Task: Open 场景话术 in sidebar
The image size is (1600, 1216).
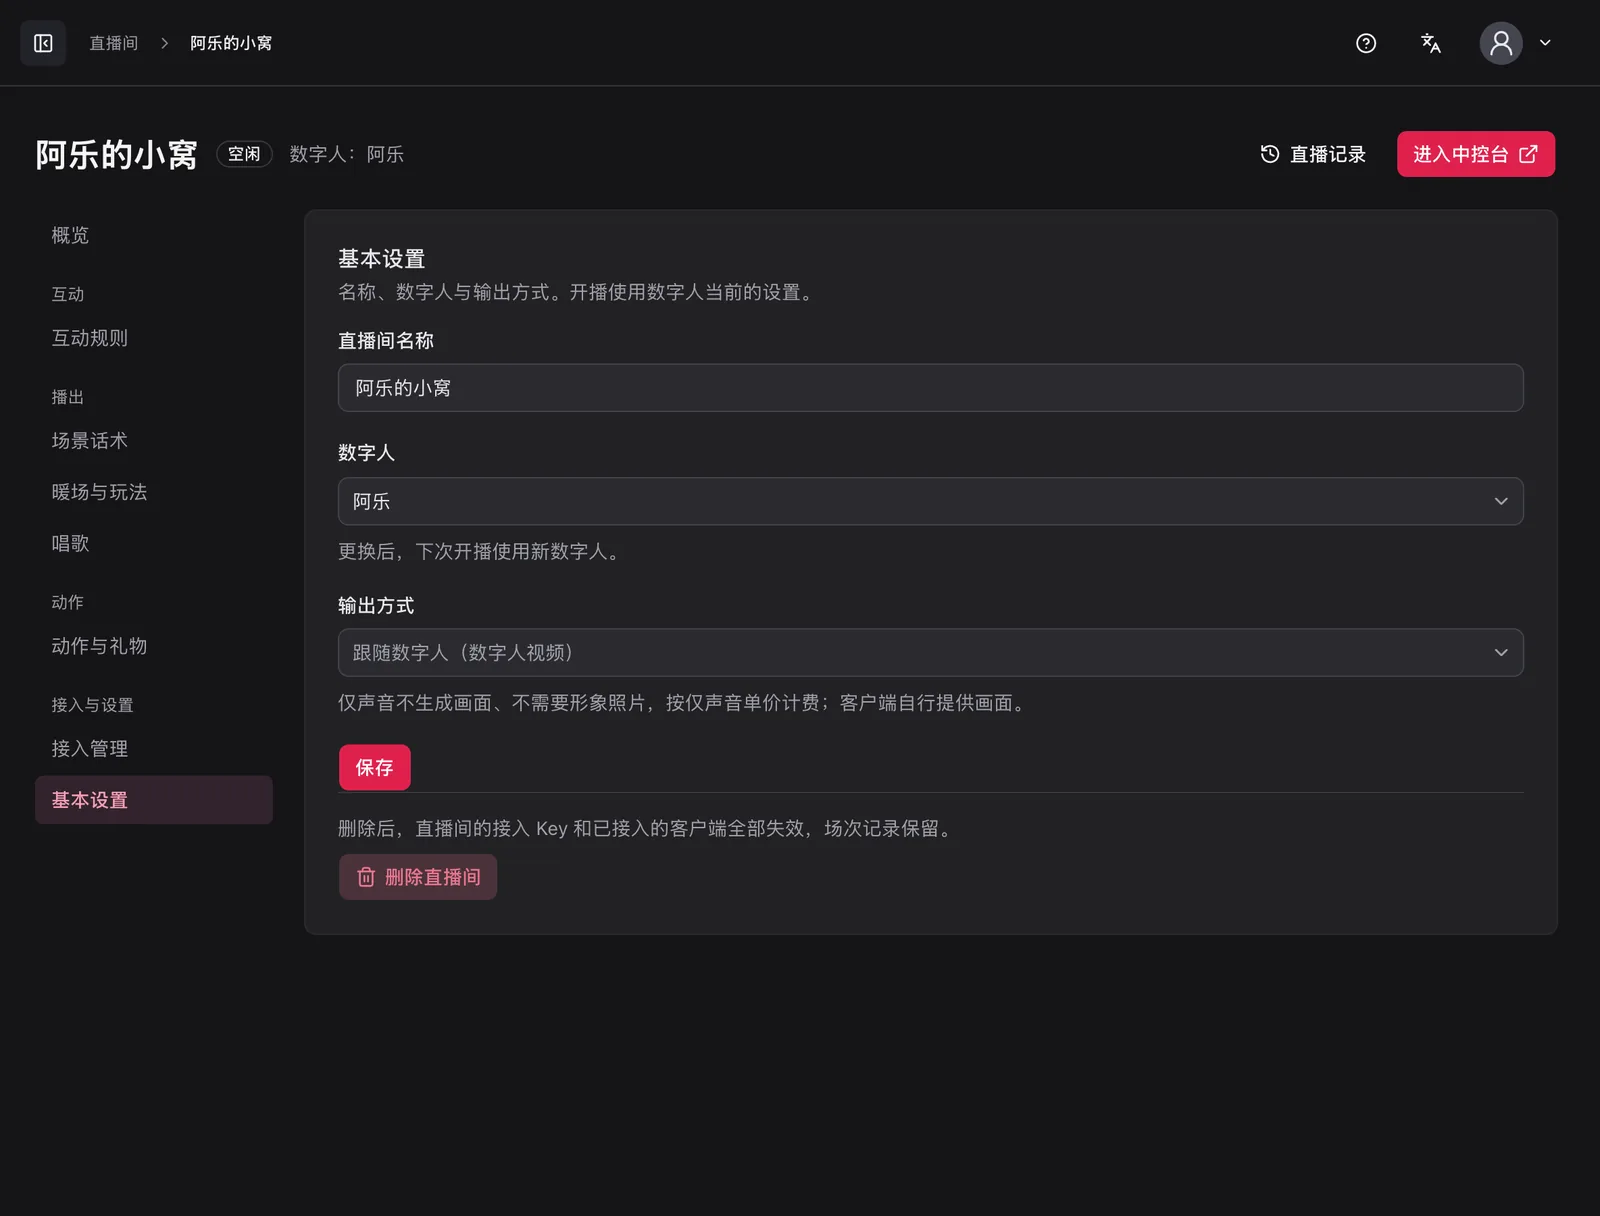Action: [154, 441]
